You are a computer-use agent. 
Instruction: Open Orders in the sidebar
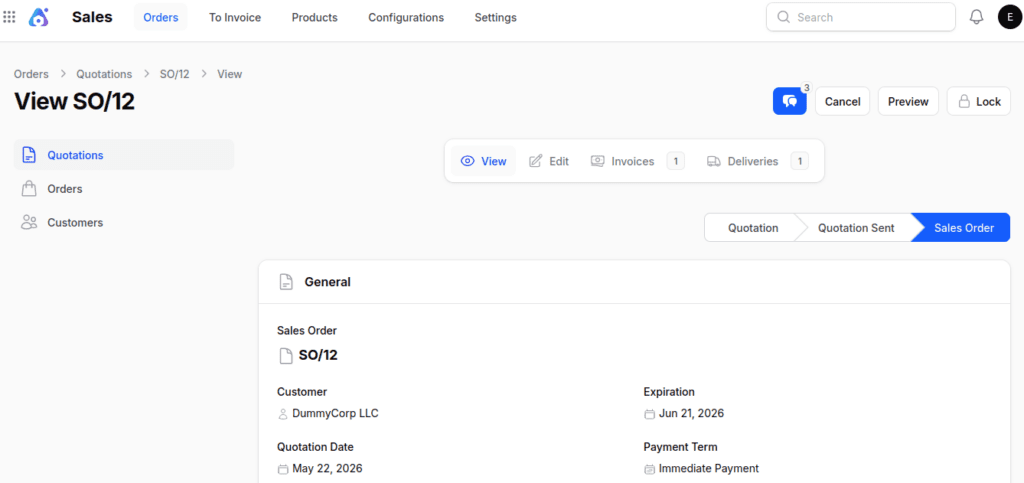tap(124, 189)
